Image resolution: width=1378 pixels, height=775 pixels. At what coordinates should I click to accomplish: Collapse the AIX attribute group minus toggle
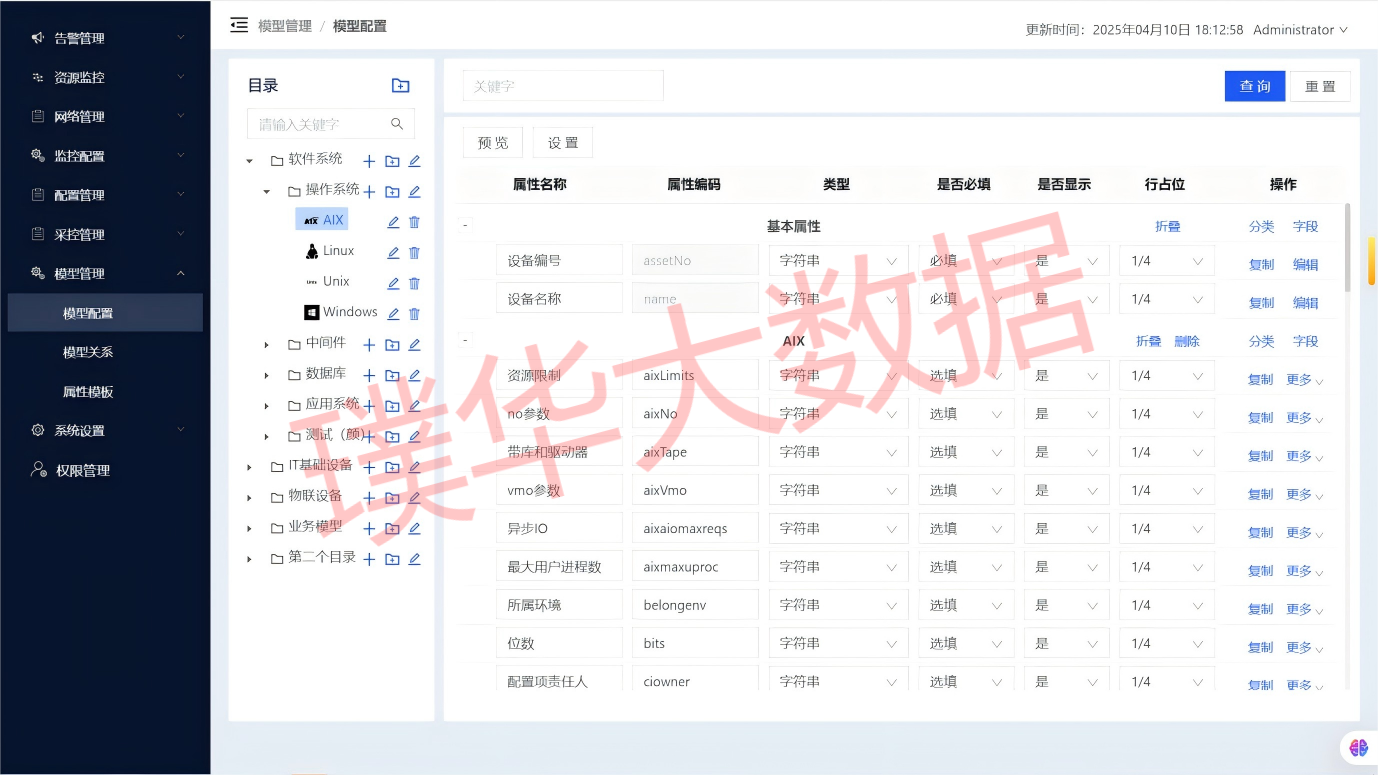[x=465, y=341]
